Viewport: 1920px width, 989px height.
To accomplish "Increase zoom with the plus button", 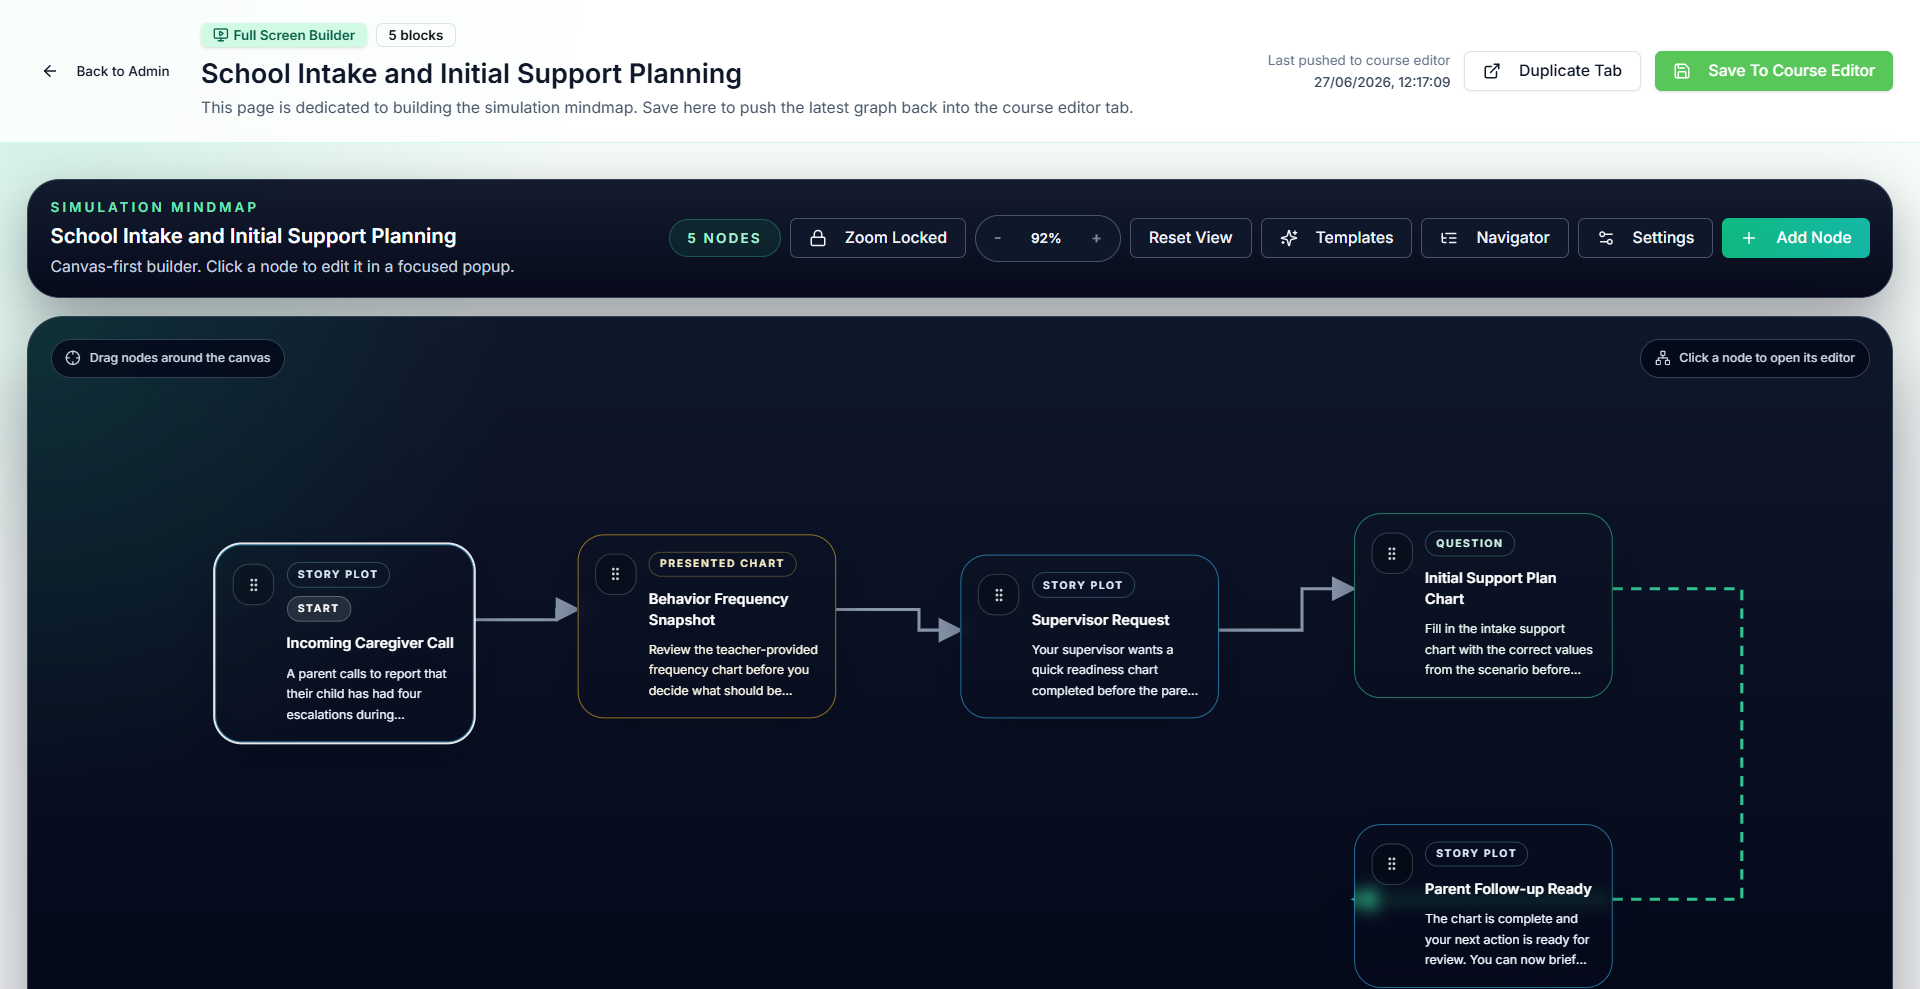I will pyautogui.click(x=1096, y=238).
